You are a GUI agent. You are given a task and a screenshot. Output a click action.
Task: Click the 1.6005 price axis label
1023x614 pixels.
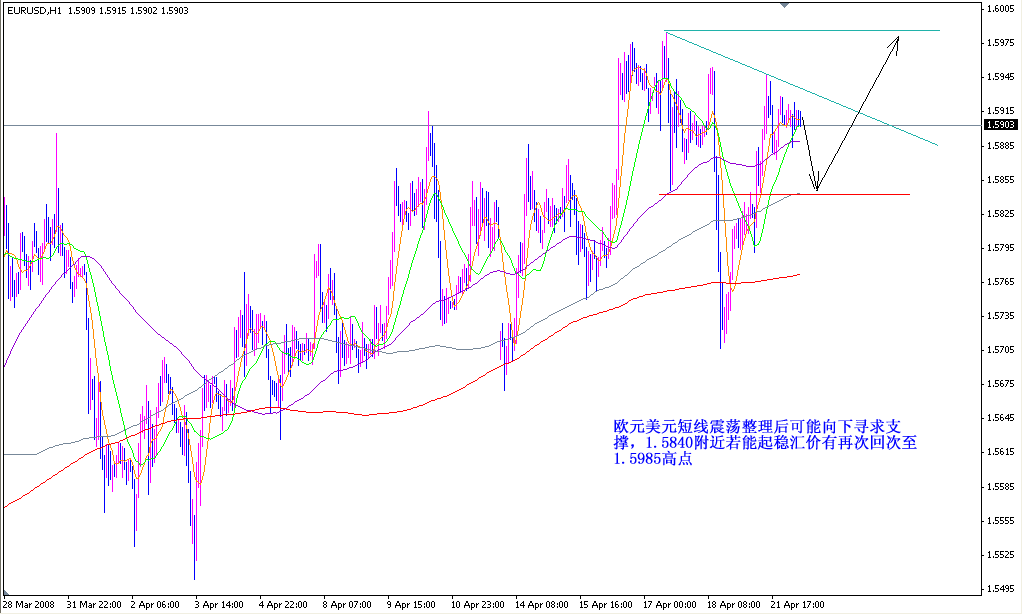[1001, 8]
